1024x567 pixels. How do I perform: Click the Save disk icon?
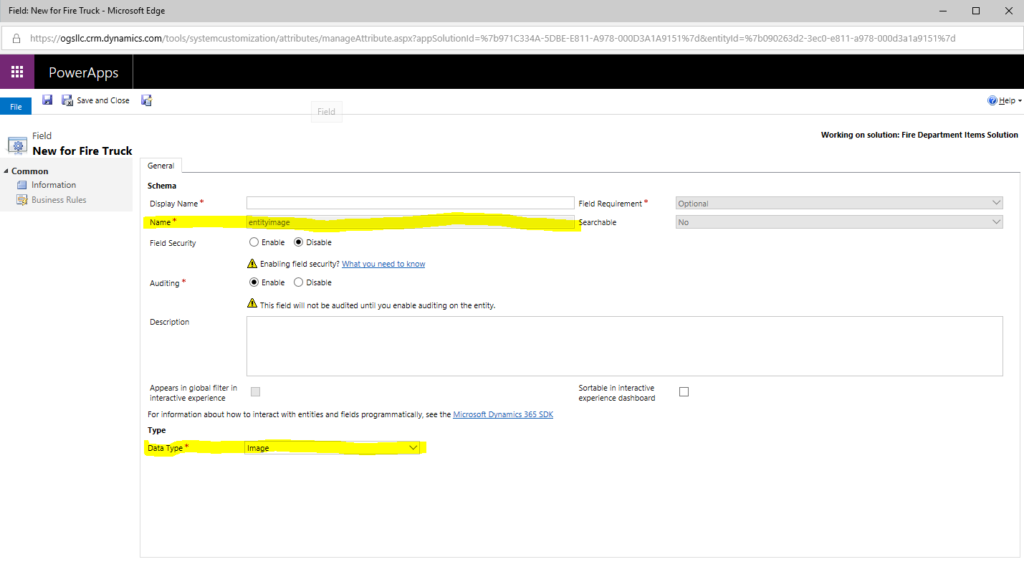pos(47,100)
